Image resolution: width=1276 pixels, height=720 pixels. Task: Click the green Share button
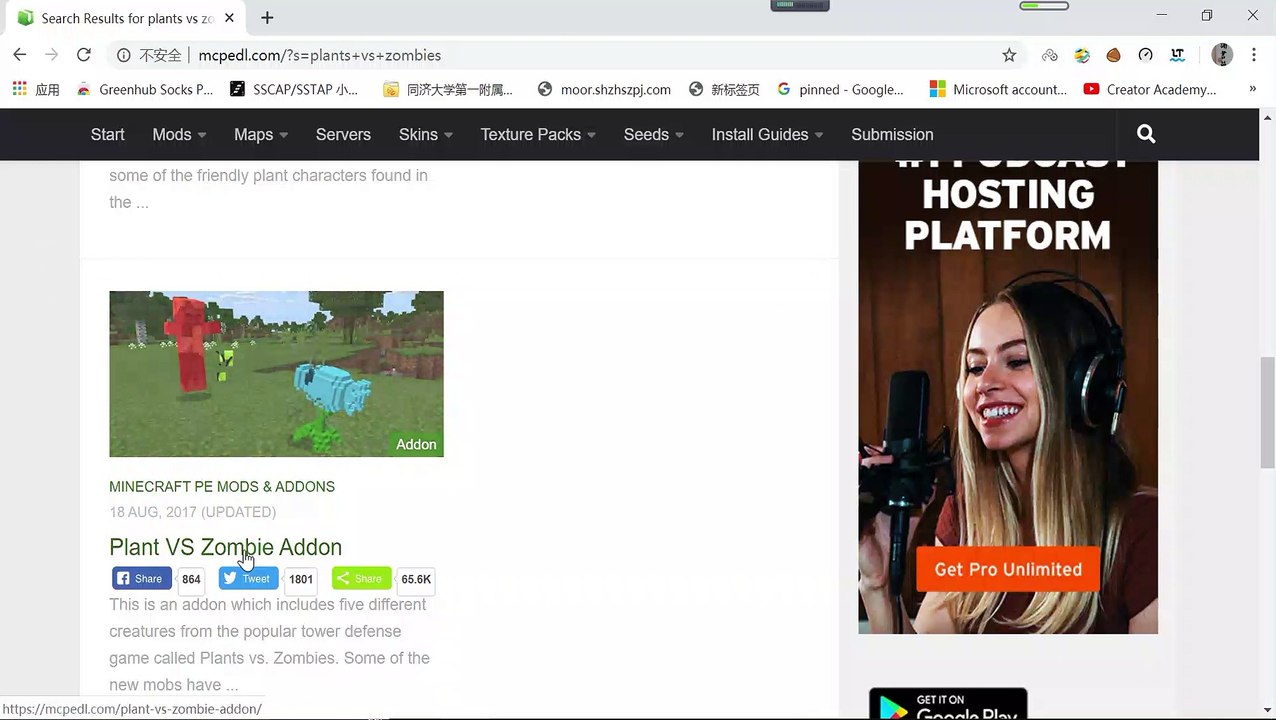coord(361,578)
